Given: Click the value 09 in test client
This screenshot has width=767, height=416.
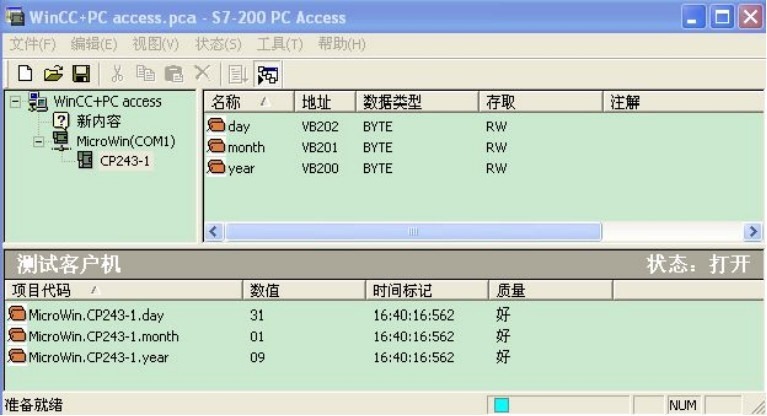Looking at the screenshot, I should click(x=257, y=357).
